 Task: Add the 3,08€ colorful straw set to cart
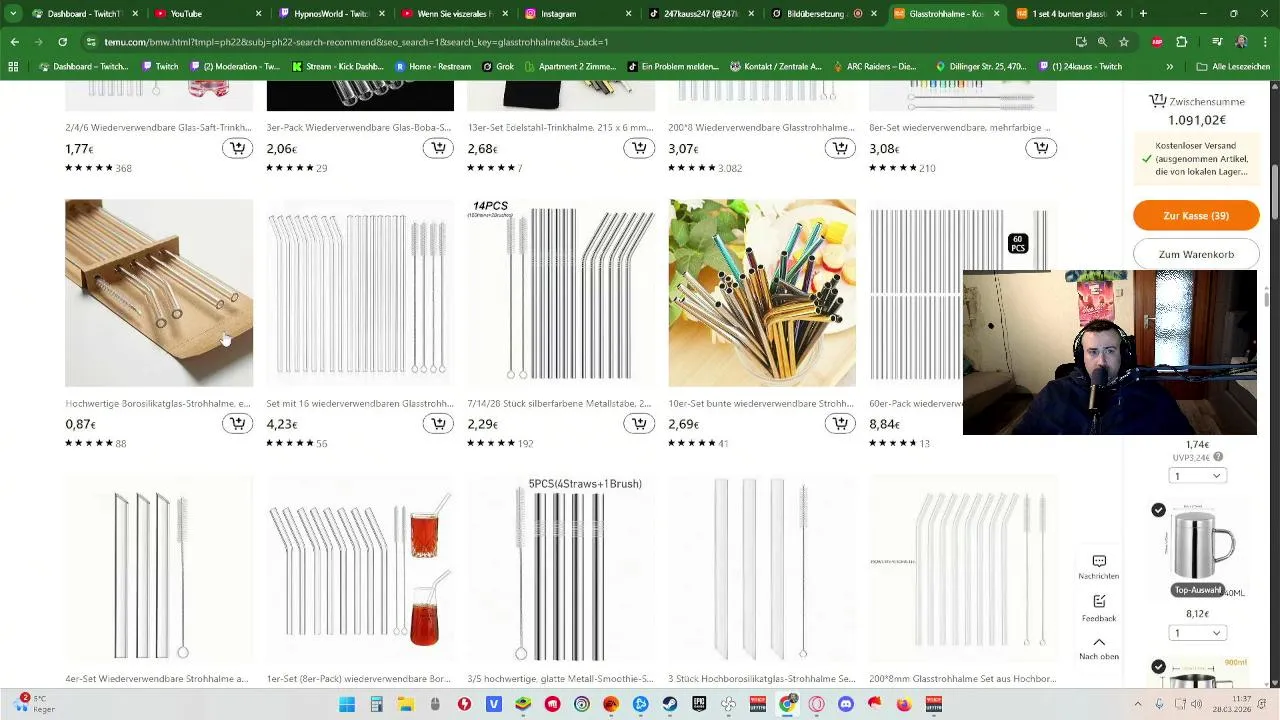click(1041, 148)
